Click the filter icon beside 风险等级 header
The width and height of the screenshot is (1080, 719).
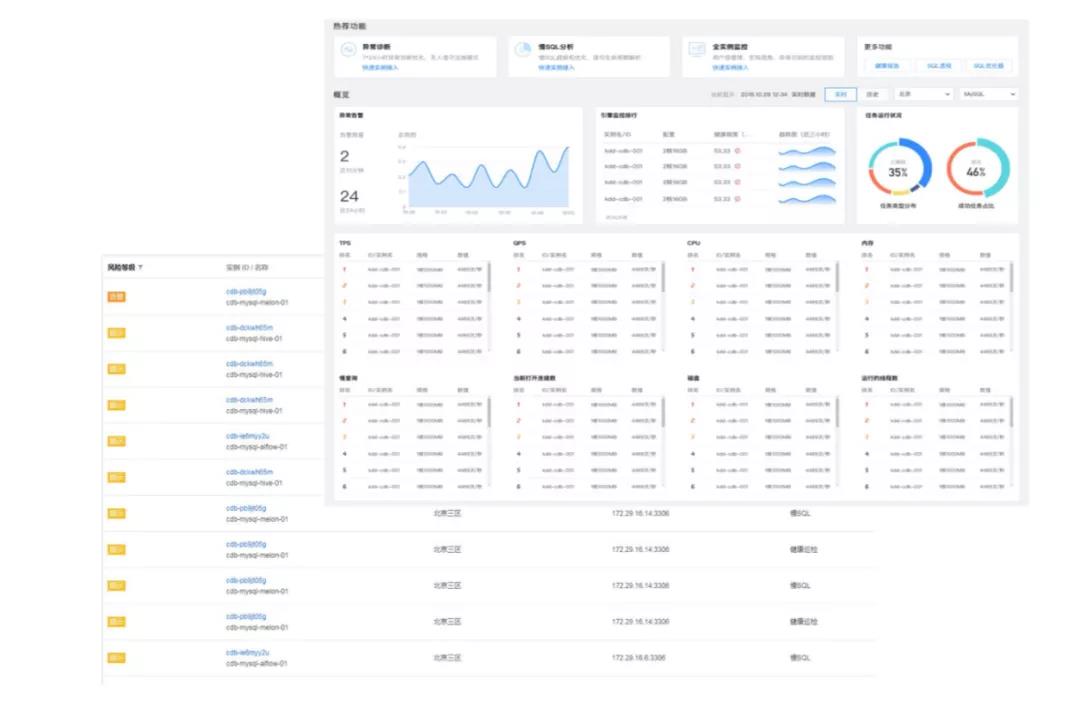tap(141, 267)
